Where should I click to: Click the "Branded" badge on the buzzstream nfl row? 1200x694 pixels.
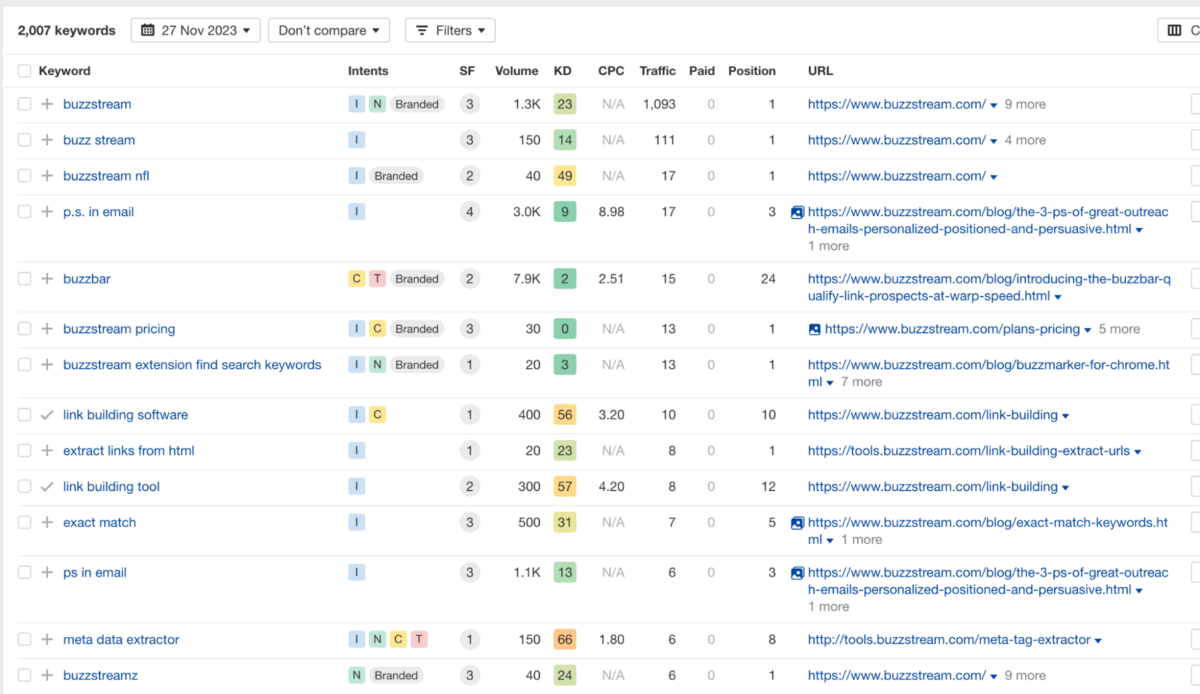point(396,175)
